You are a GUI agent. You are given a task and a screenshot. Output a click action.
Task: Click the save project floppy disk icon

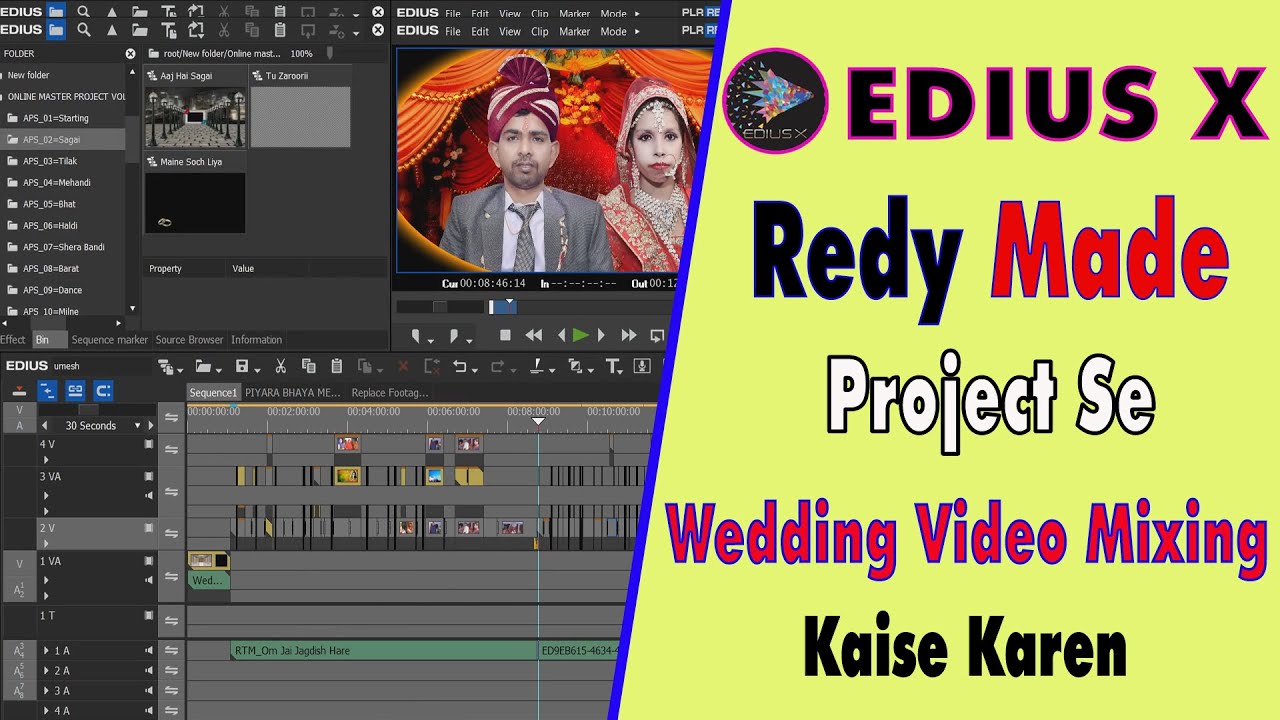(x=241, y=366)
